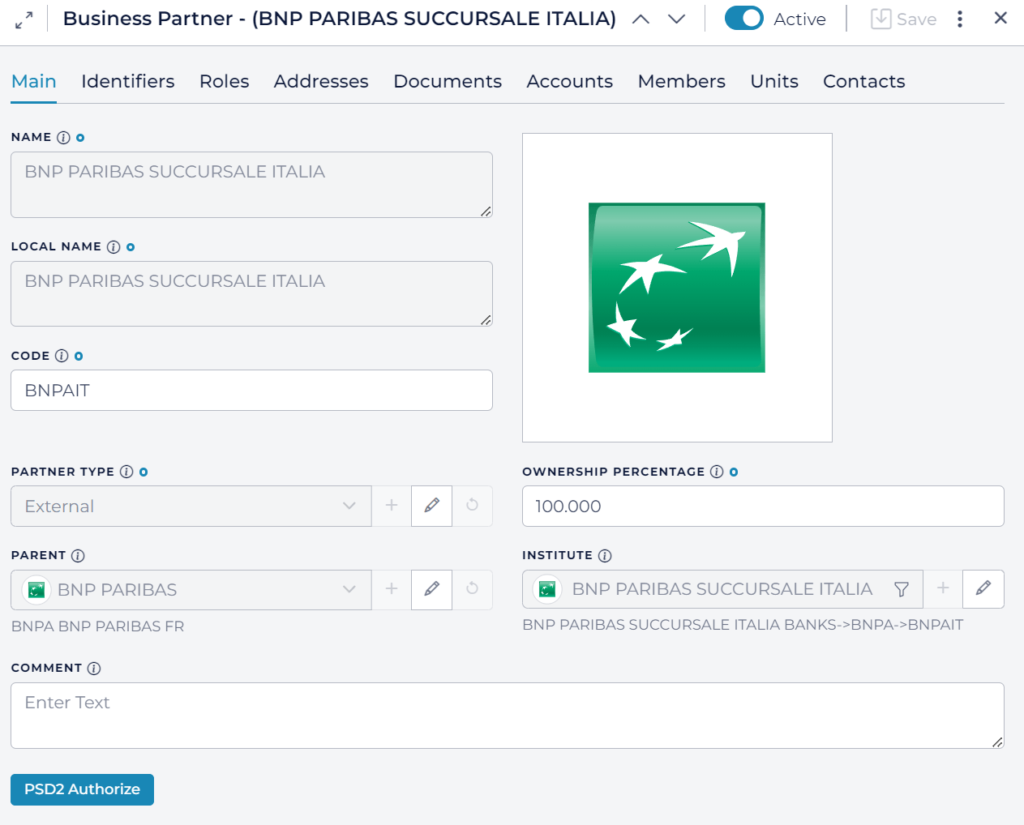Open the three-dot kebab menu
The width and height of the screenshot is (1024, 825).
click(959, 18)
